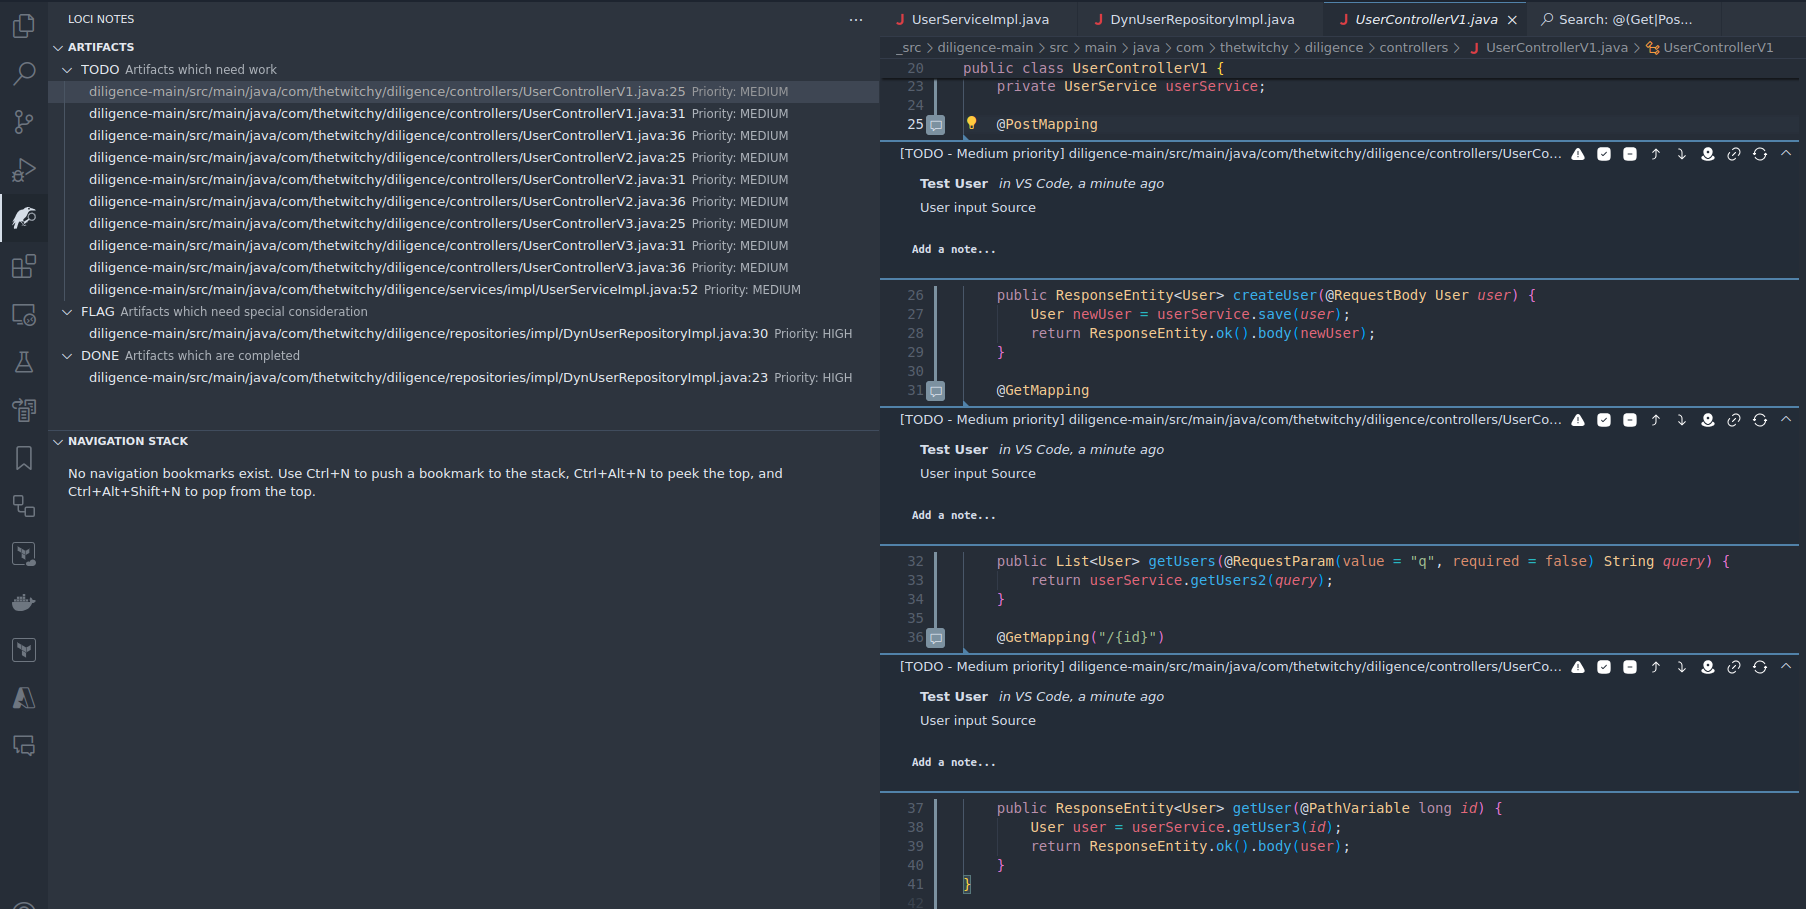
Task: Collapse the TODO artifacts group
Action: [x=67, y=70]
